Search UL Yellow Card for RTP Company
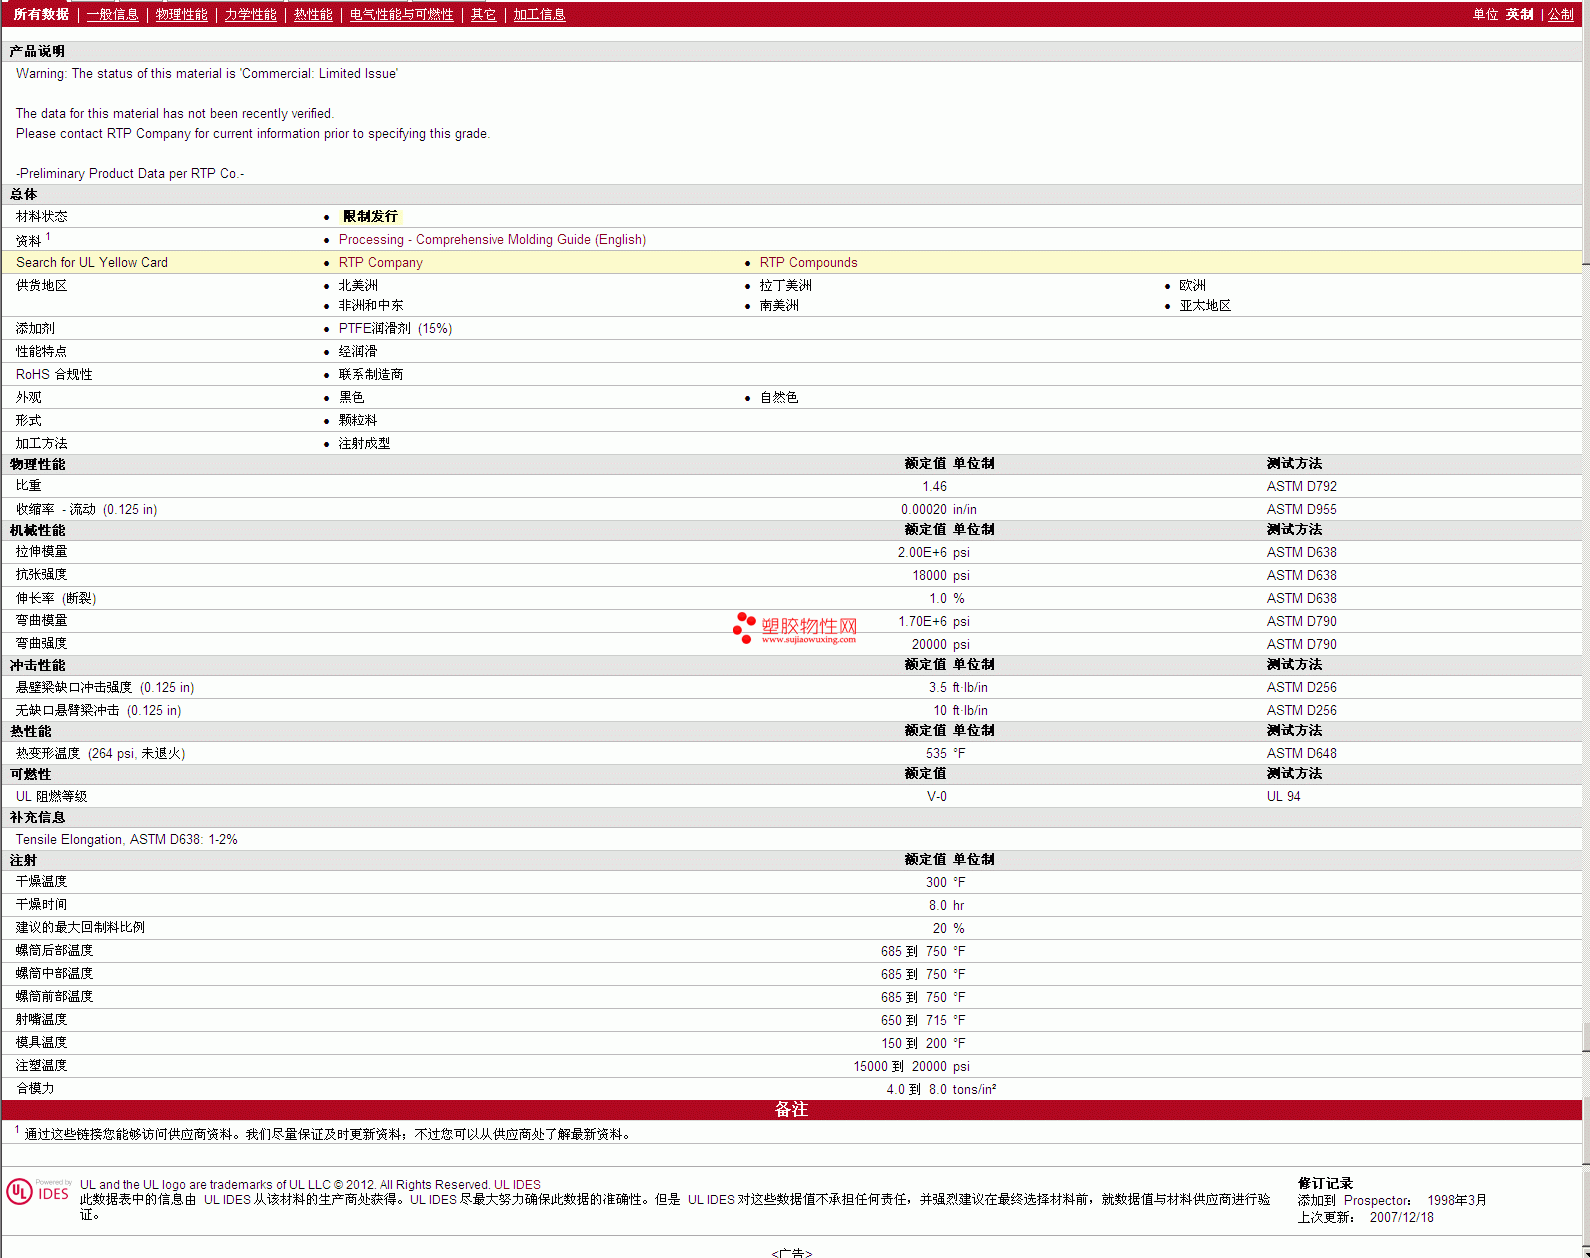1590x1258 pixels. (x=380, y=262)
